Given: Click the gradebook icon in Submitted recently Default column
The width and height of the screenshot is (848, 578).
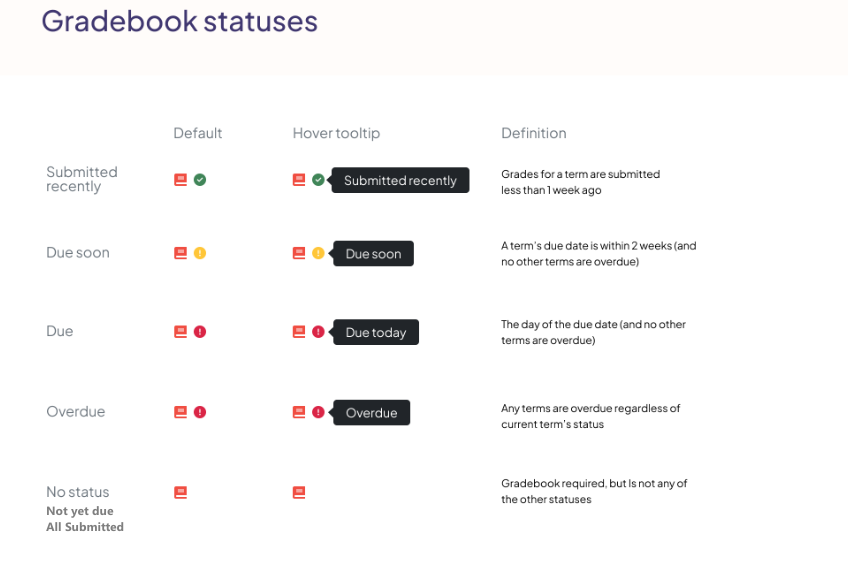Looking at the screenshot, I should pyautogui.click(x=181, y=180).
